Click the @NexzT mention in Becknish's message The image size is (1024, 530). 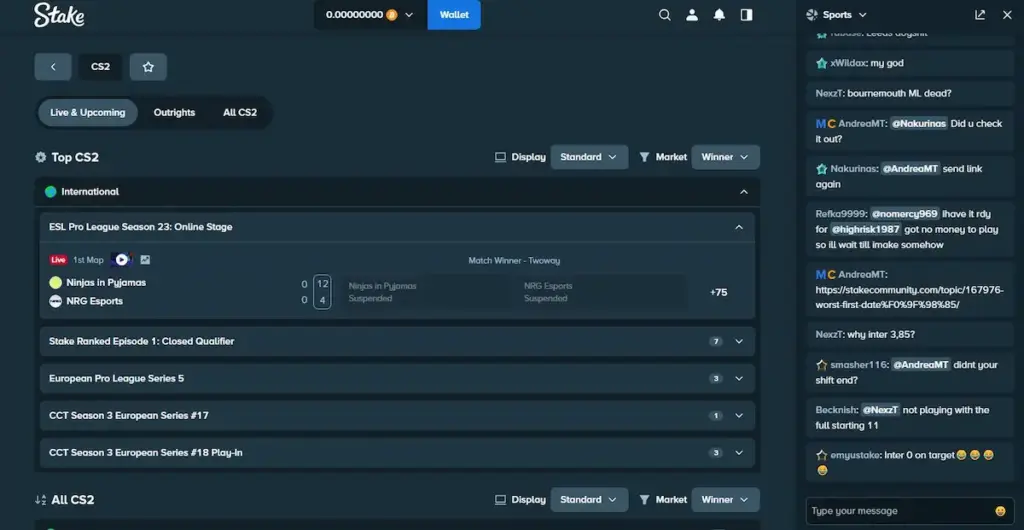point(880,411)
